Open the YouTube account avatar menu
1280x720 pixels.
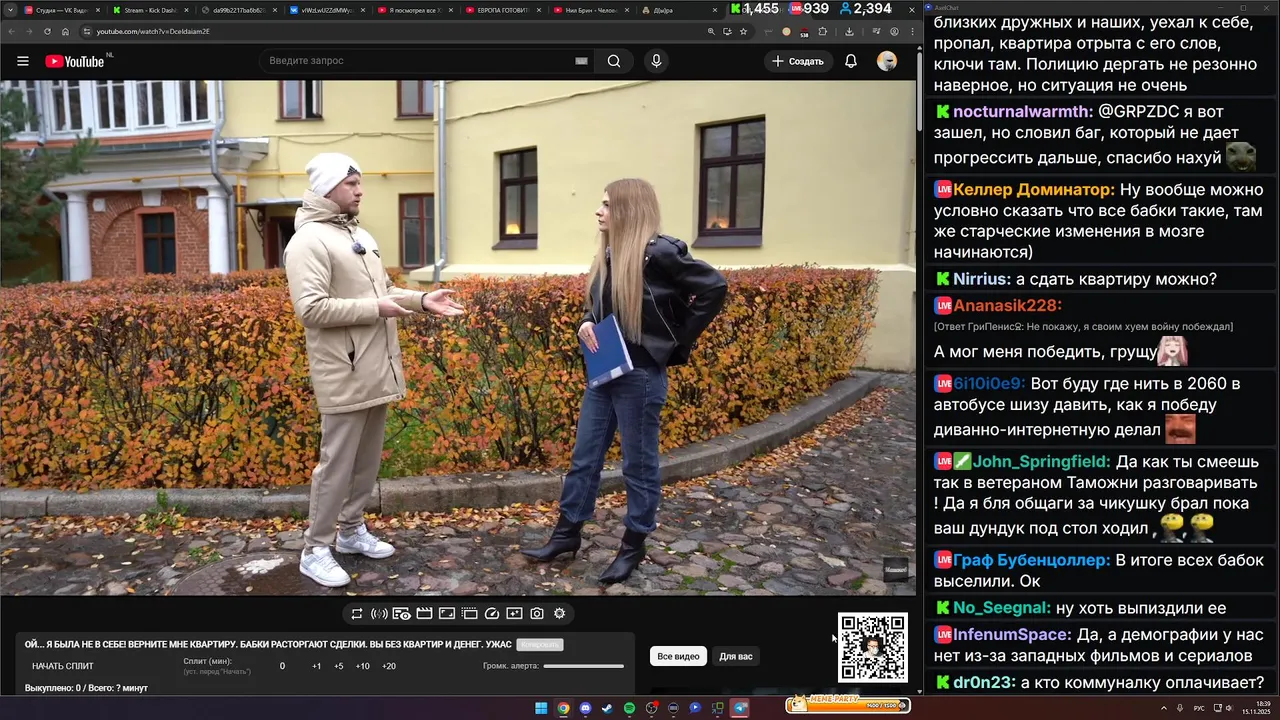887,61
